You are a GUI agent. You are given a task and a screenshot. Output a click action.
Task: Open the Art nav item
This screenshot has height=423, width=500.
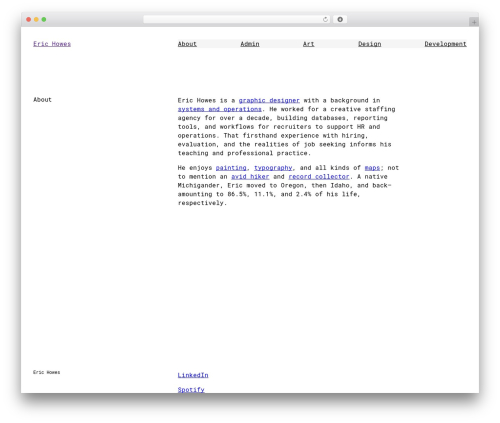pyautogui.click(x=308, y=44)
